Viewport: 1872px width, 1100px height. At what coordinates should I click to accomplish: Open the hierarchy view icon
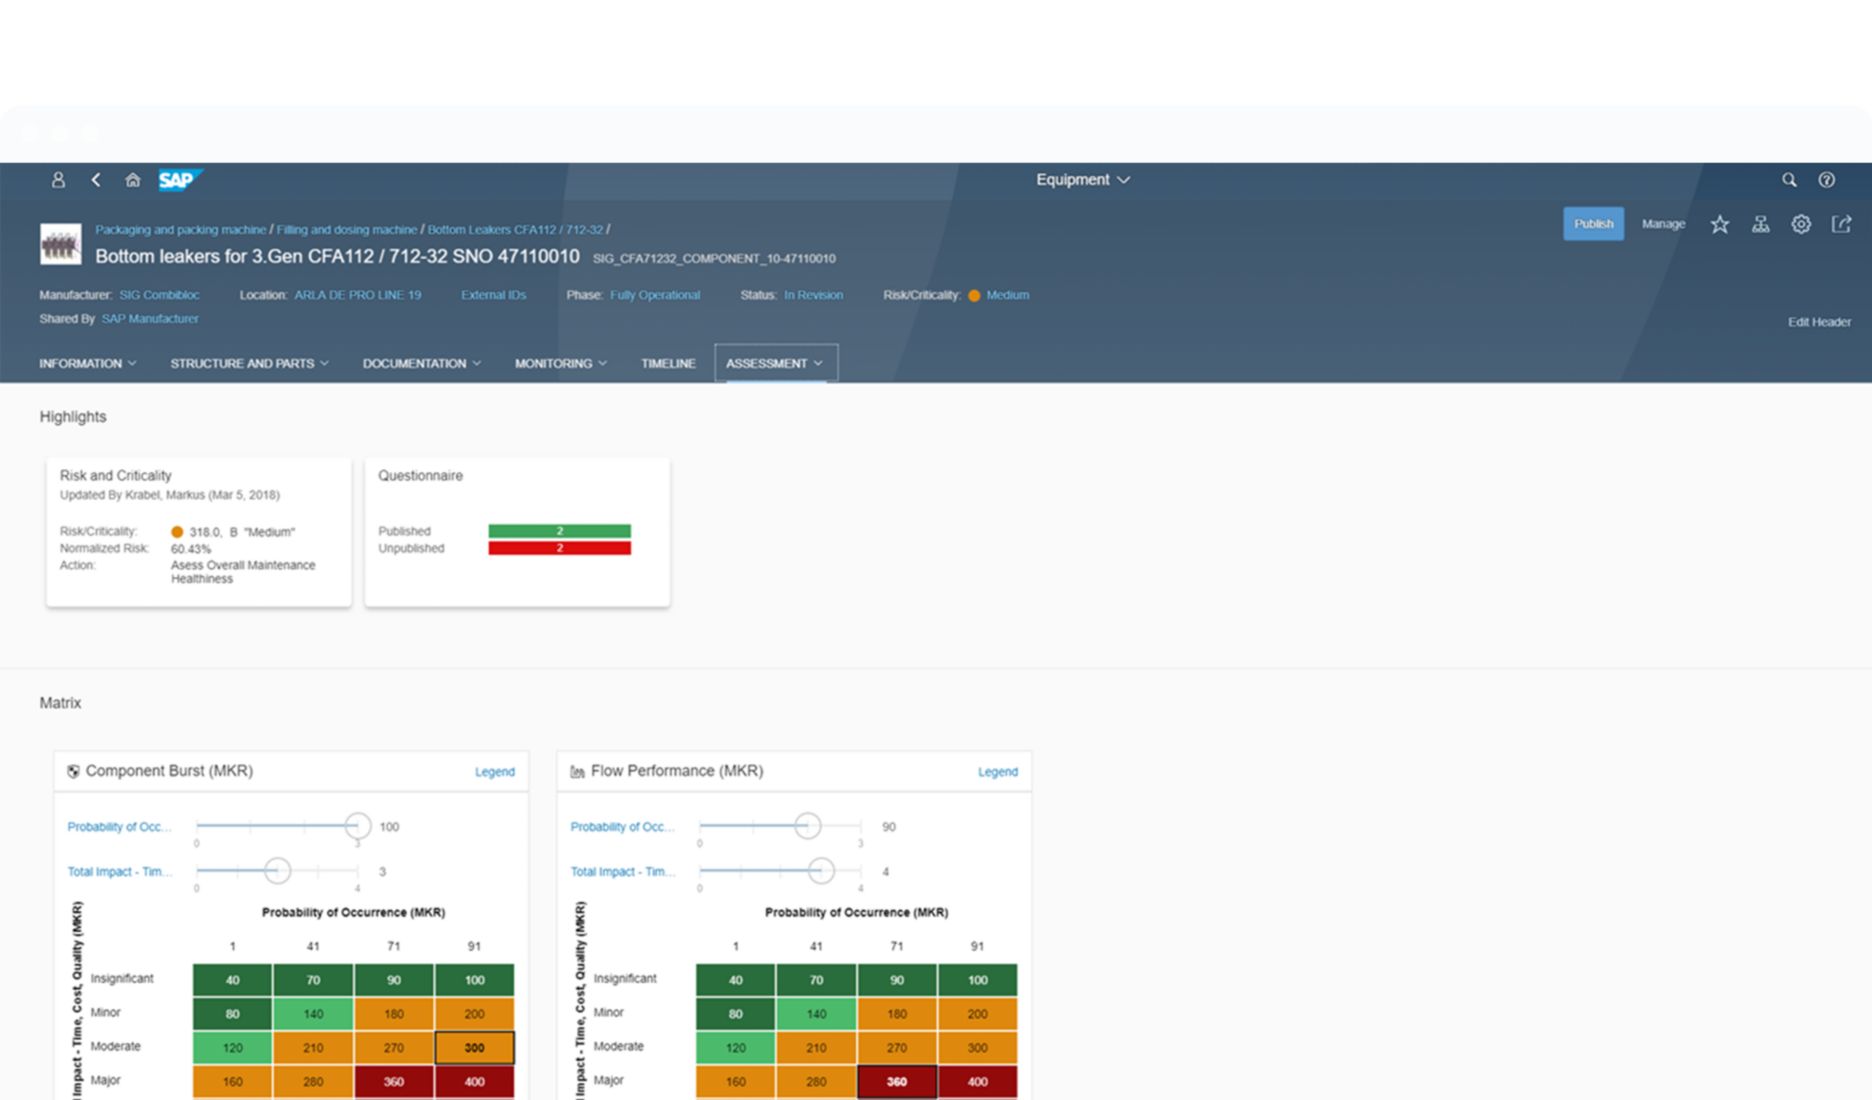point(1760,224)
